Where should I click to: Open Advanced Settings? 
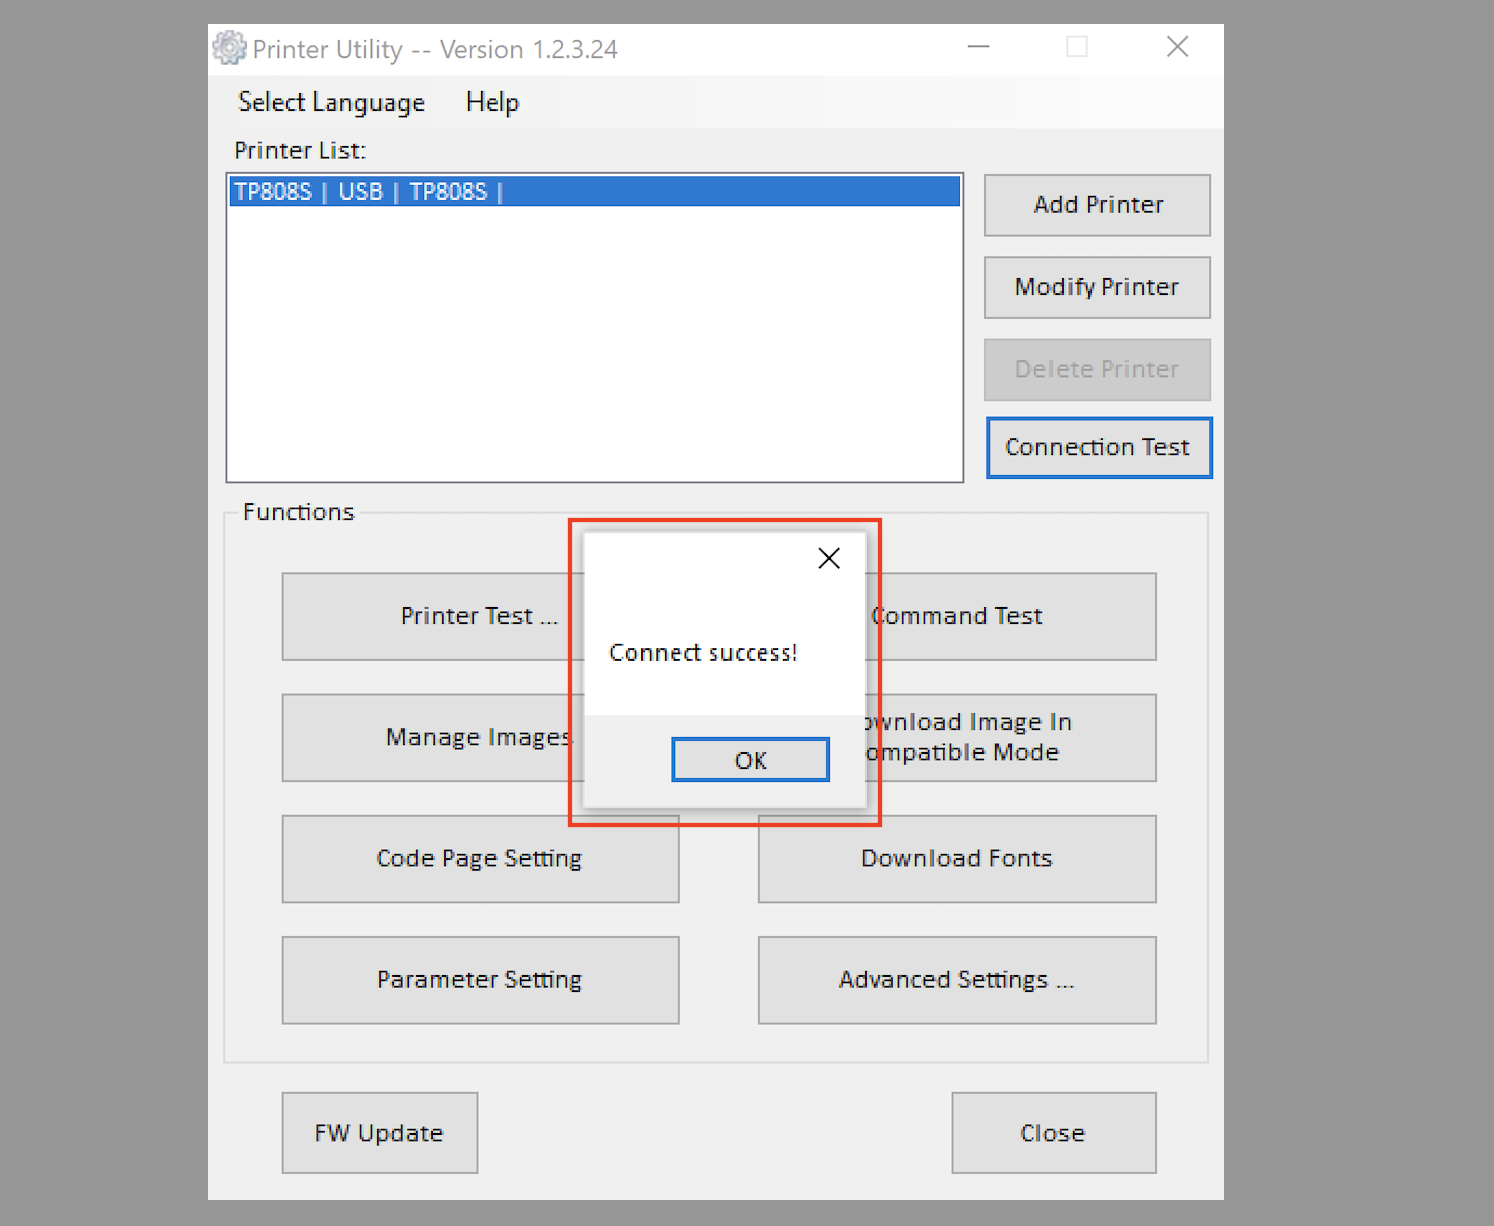957,980
